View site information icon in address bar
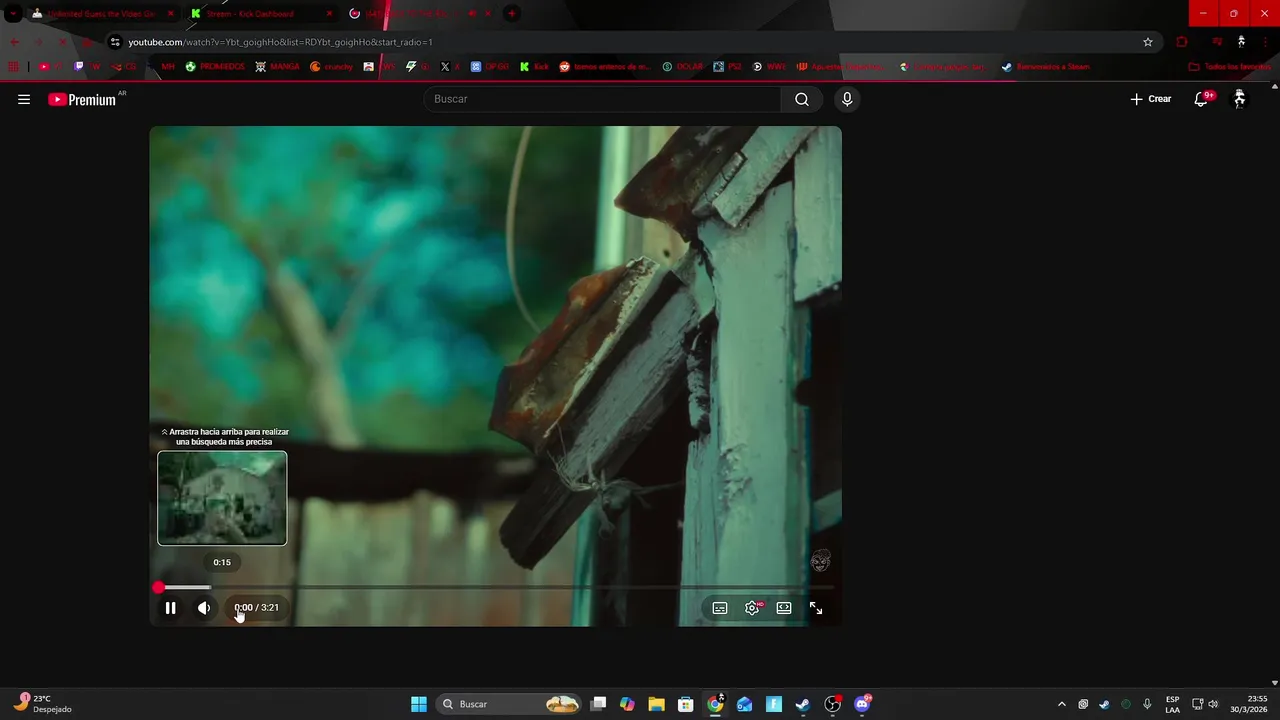Screen dimensions: 1280x720 115,42
